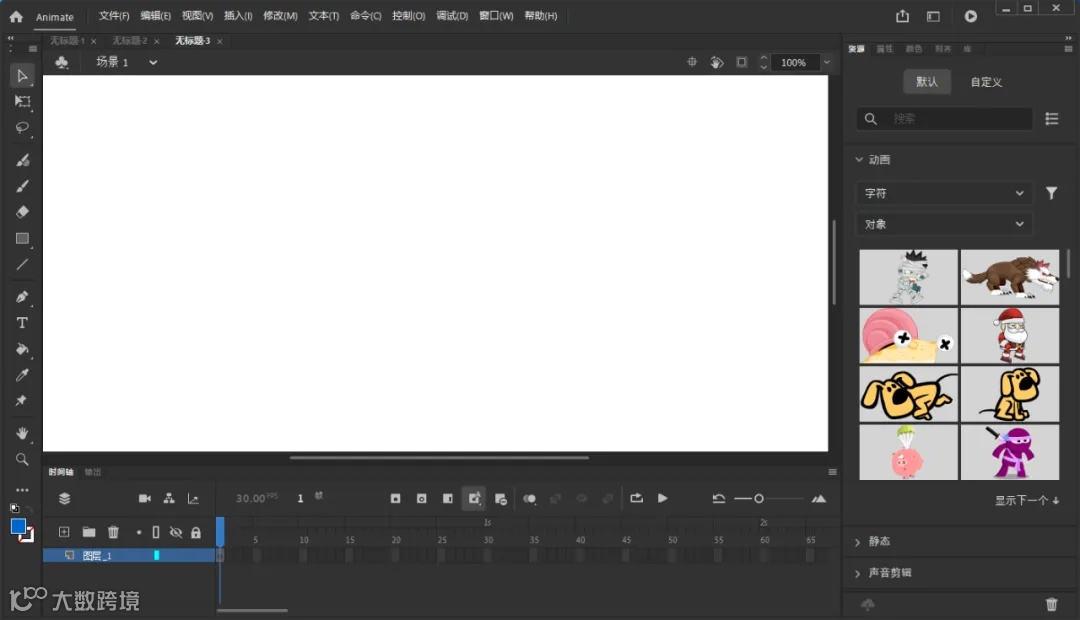1080x620 pixels.
Task: Expand the 声音剪辑 assets section
Action: tap(858, 573)
